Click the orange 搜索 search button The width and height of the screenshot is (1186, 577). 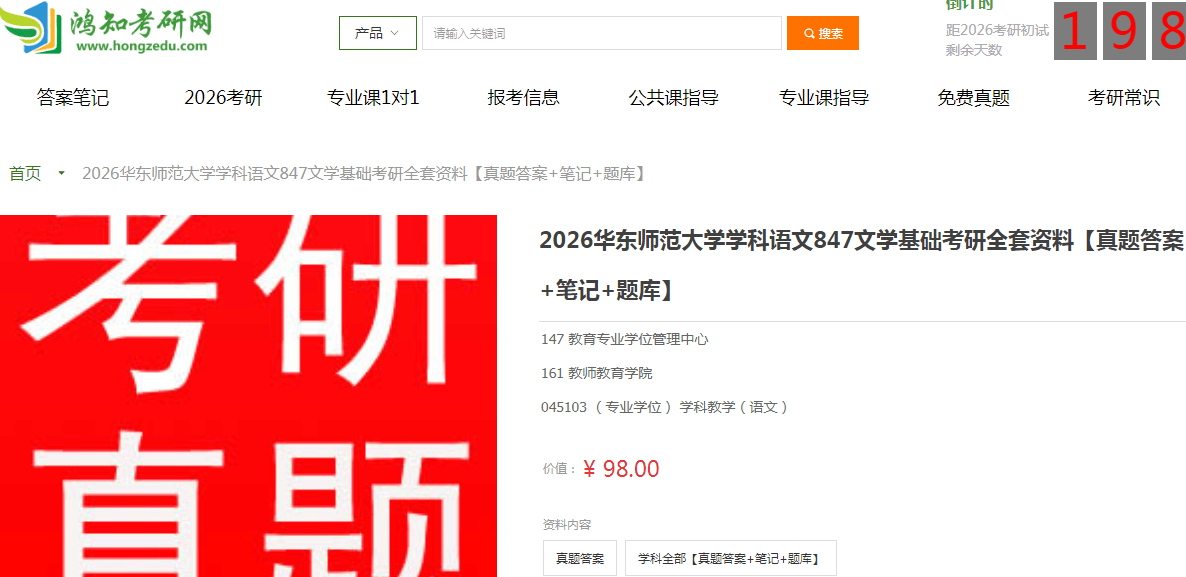click(x=823, y=33)
